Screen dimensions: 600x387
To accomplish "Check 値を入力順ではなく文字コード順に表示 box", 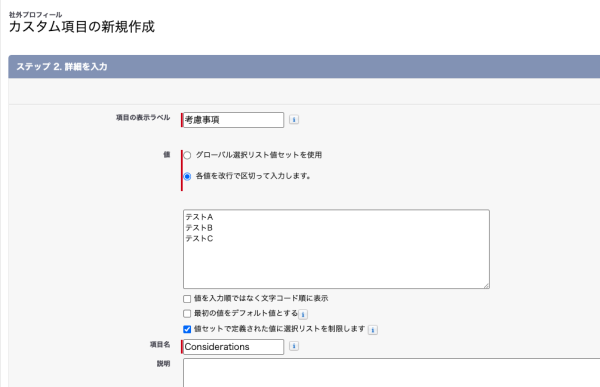I will [187, 299].
